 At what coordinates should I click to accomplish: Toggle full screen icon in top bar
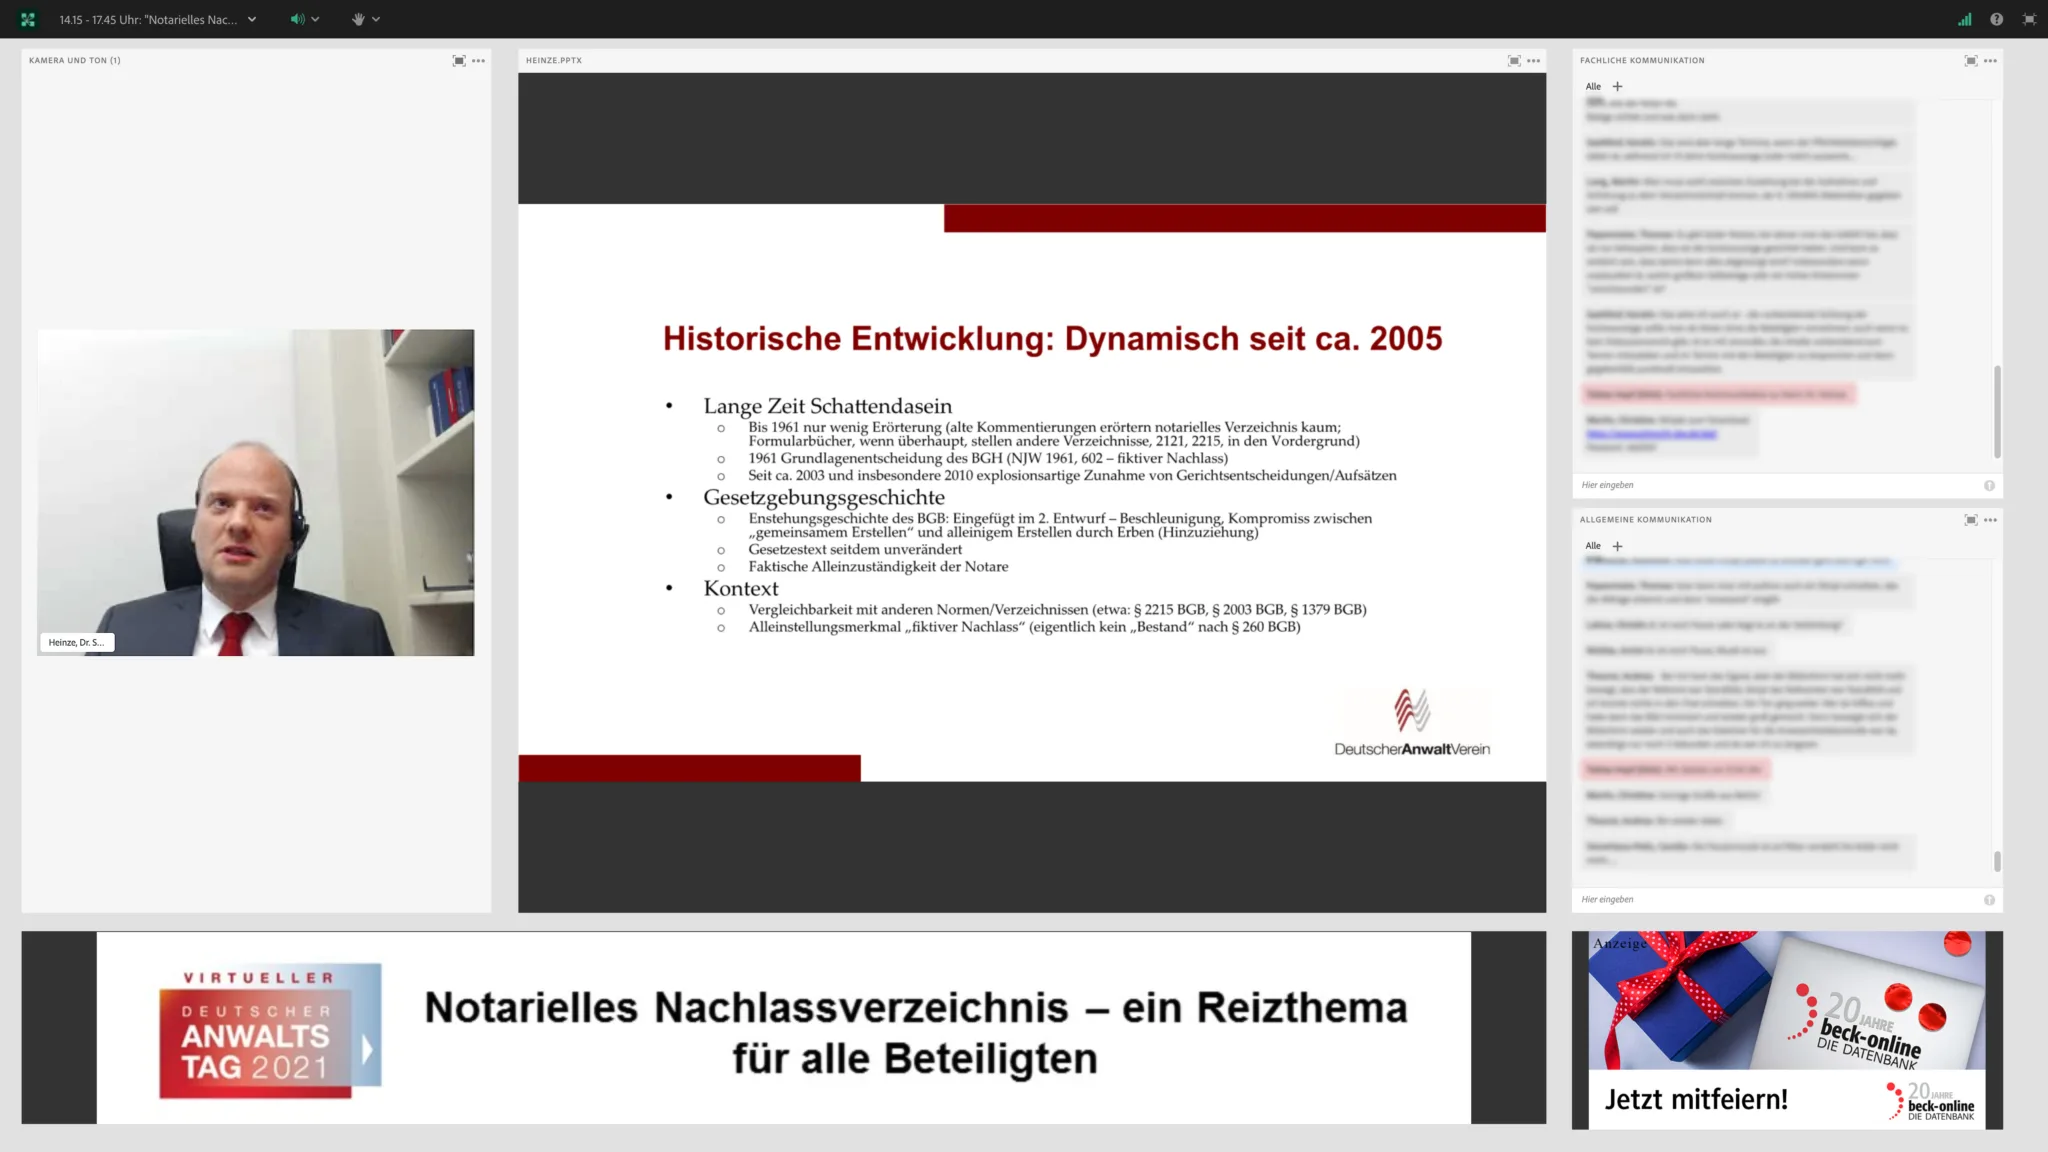coord(2028,19)
